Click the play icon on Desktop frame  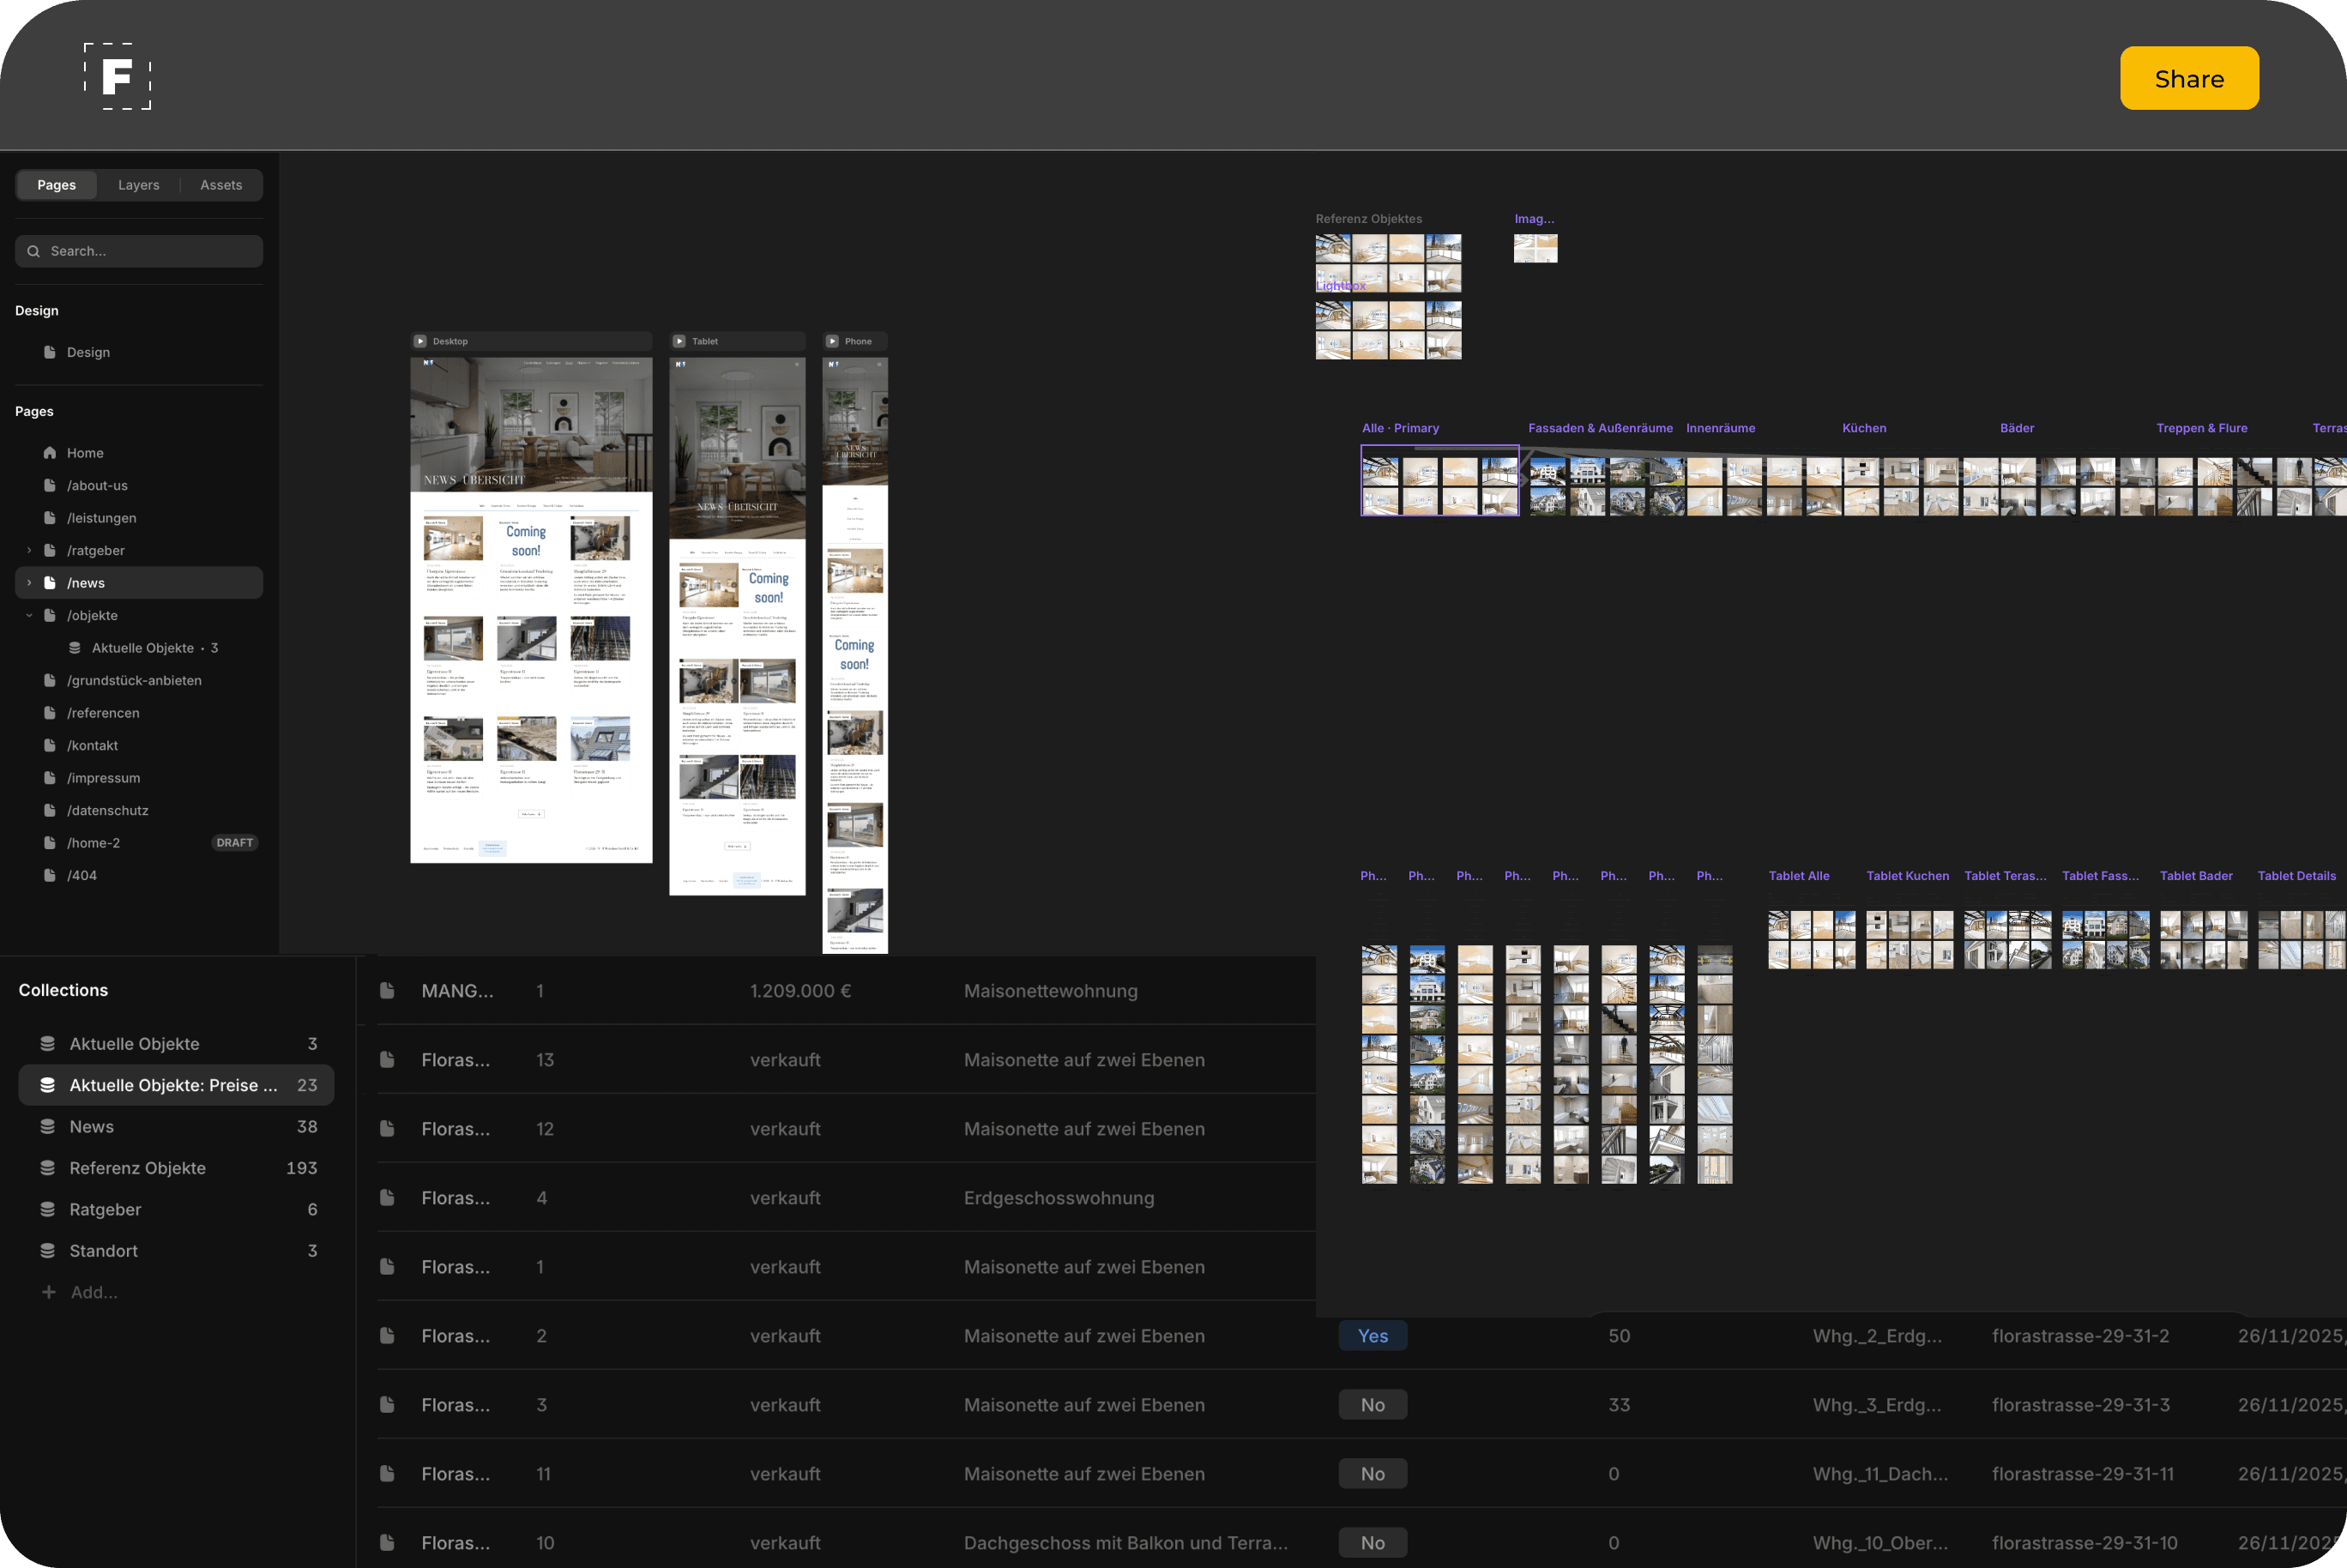point(421,341)
